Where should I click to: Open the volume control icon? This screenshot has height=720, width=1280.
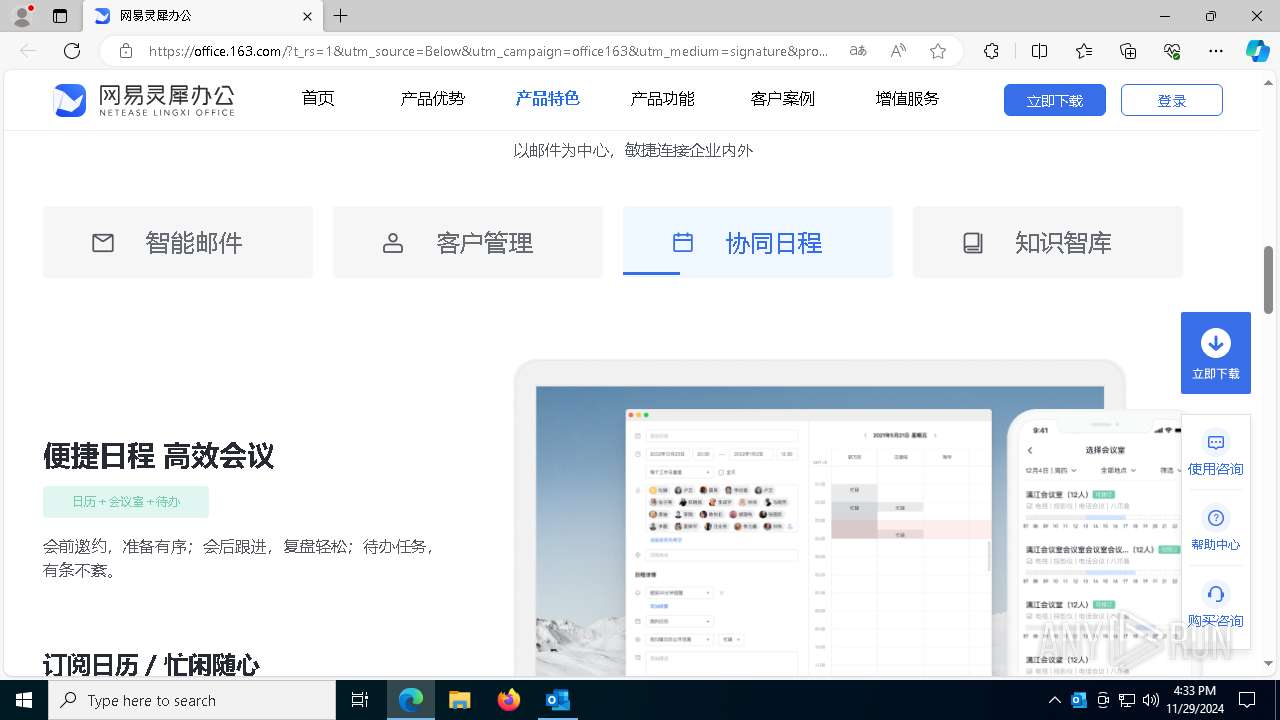point(1151,700)
